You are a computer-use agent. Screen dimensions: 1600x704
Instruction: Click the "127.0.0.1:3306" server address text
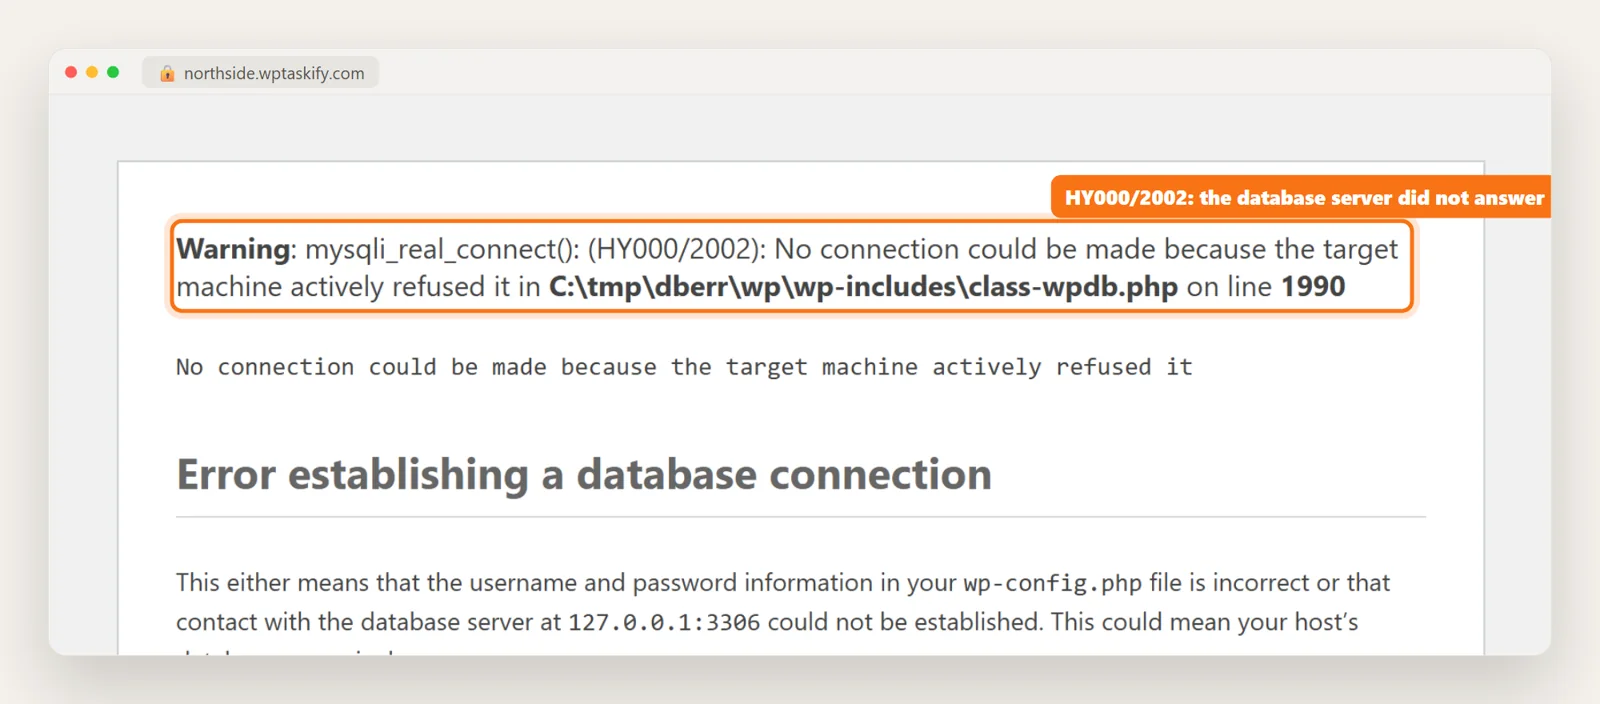coord(664,622)
